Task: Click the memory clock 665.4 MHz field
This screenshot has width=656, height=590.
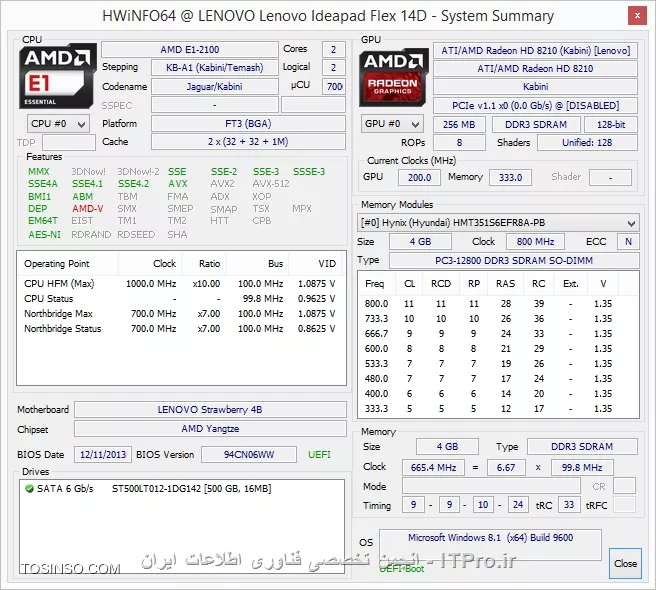Action: [433, 467]
